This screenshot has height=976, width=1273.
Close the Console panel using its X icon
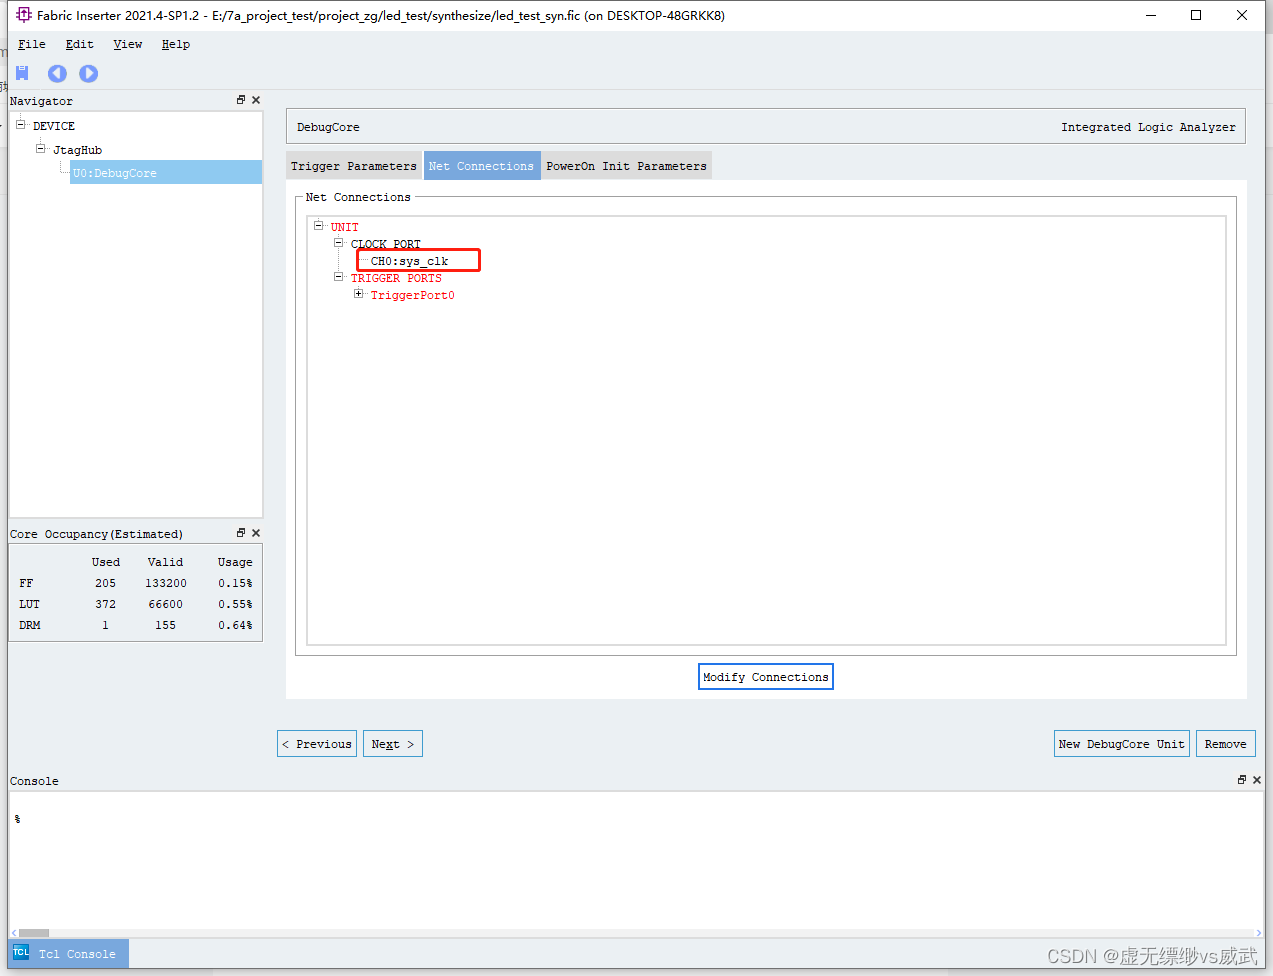click(1257, 780)
